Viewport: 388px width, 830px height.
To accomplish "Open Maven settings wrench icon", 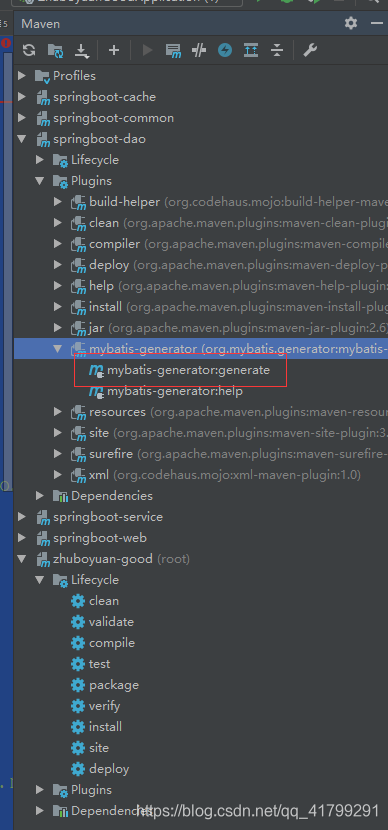I will click(x=309, y=50).
